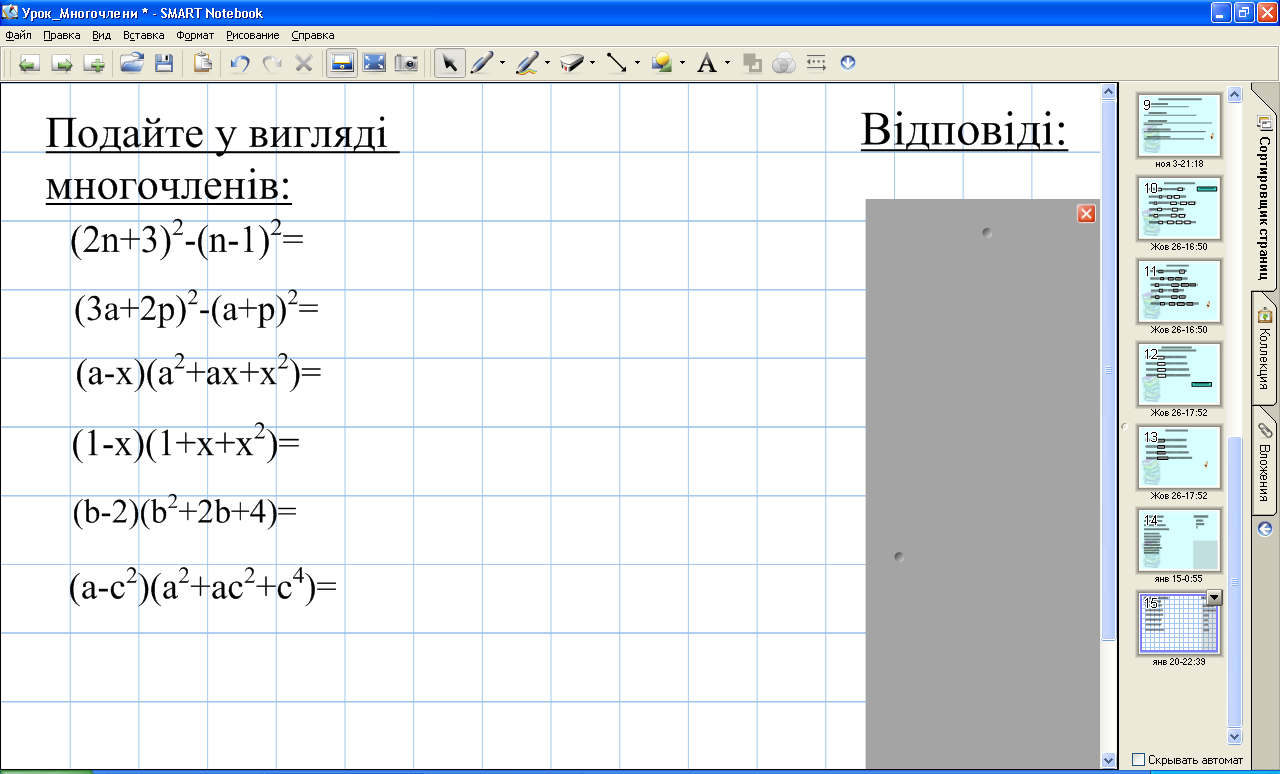Select the Line tool
Image resolution: width=1280 pixels, height=774 pixels.
616,64
